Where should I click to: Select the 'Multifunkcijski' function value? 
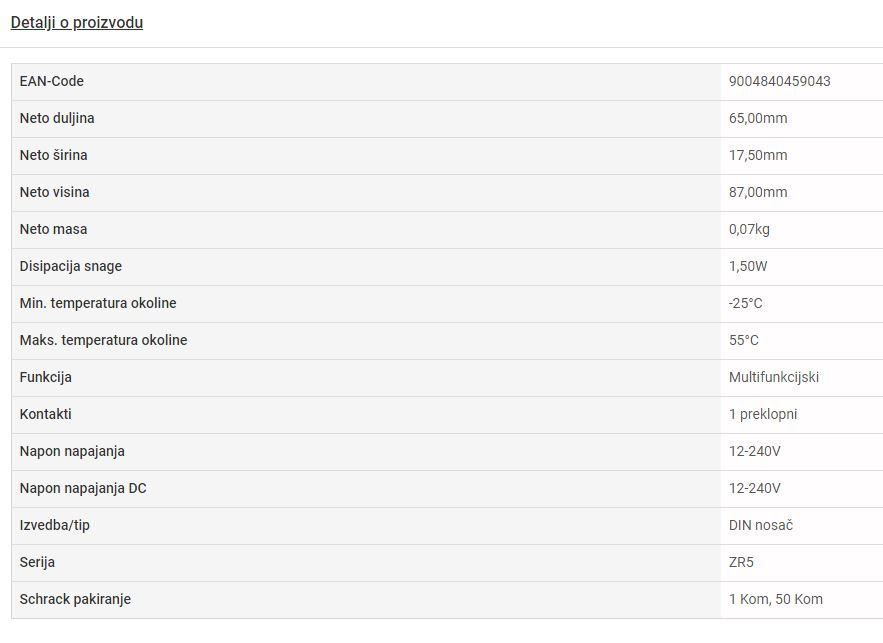click(x=774, y=377)
